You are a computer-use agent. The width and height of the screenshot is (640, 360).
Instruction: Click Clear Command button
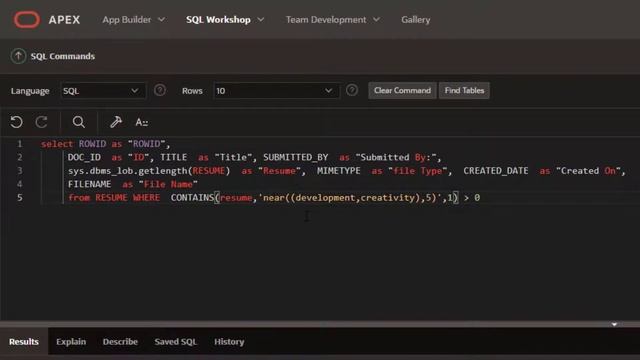402,91
